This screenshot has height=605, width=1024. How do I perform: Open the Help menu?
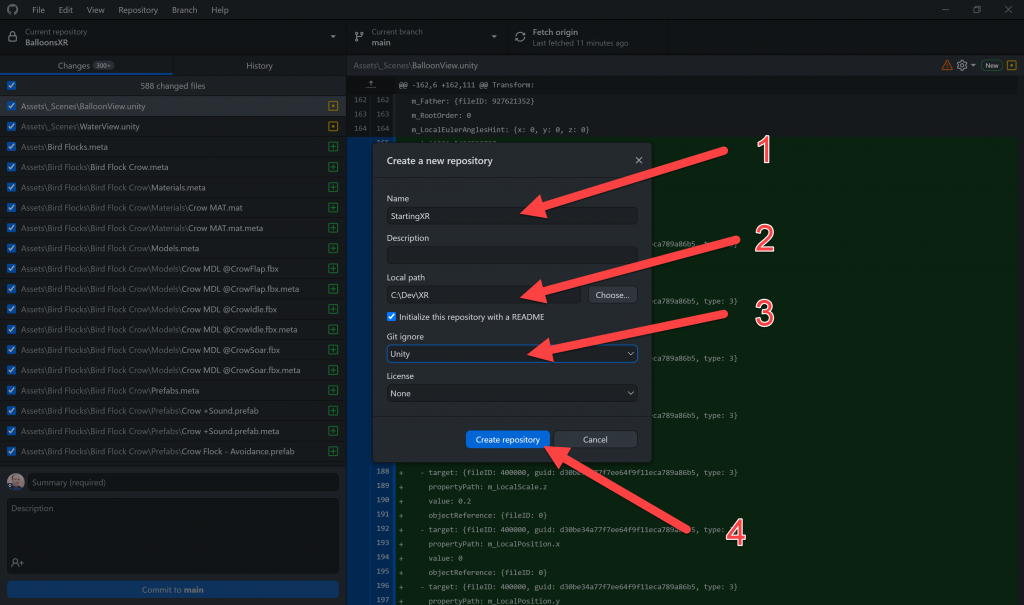220,10
